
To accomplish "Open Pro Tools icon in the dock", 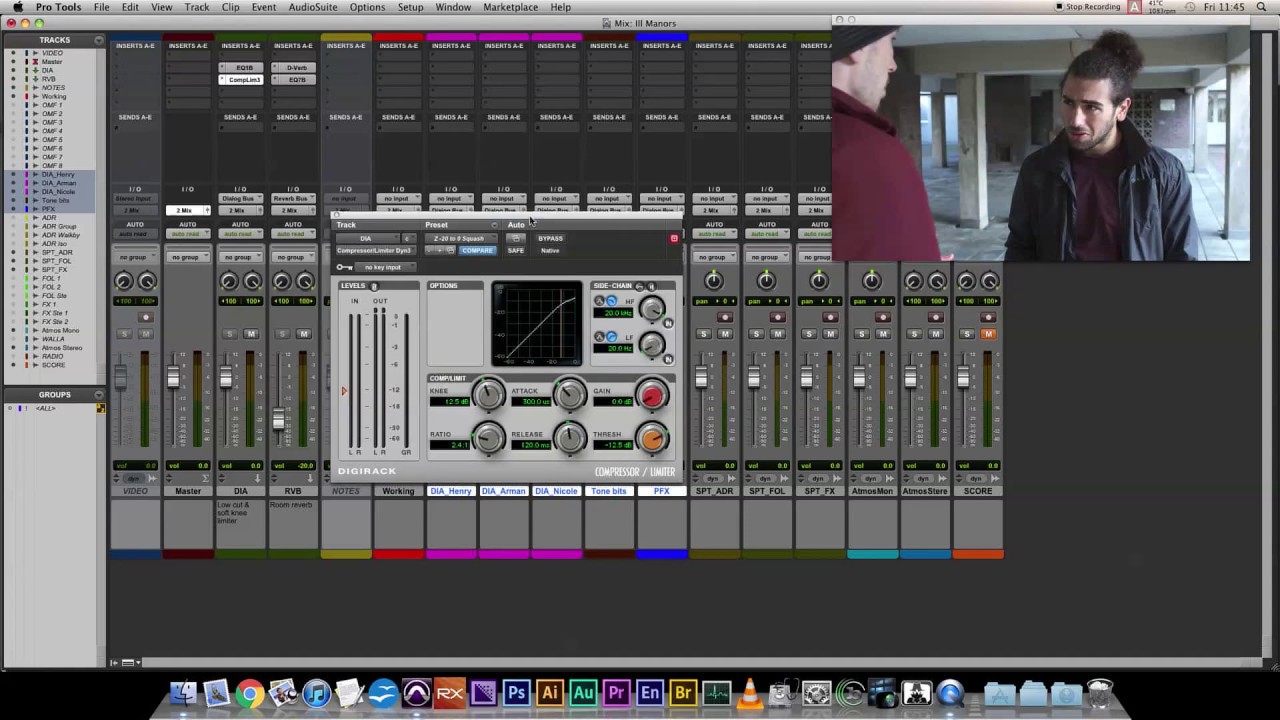I will coord(416,693).
